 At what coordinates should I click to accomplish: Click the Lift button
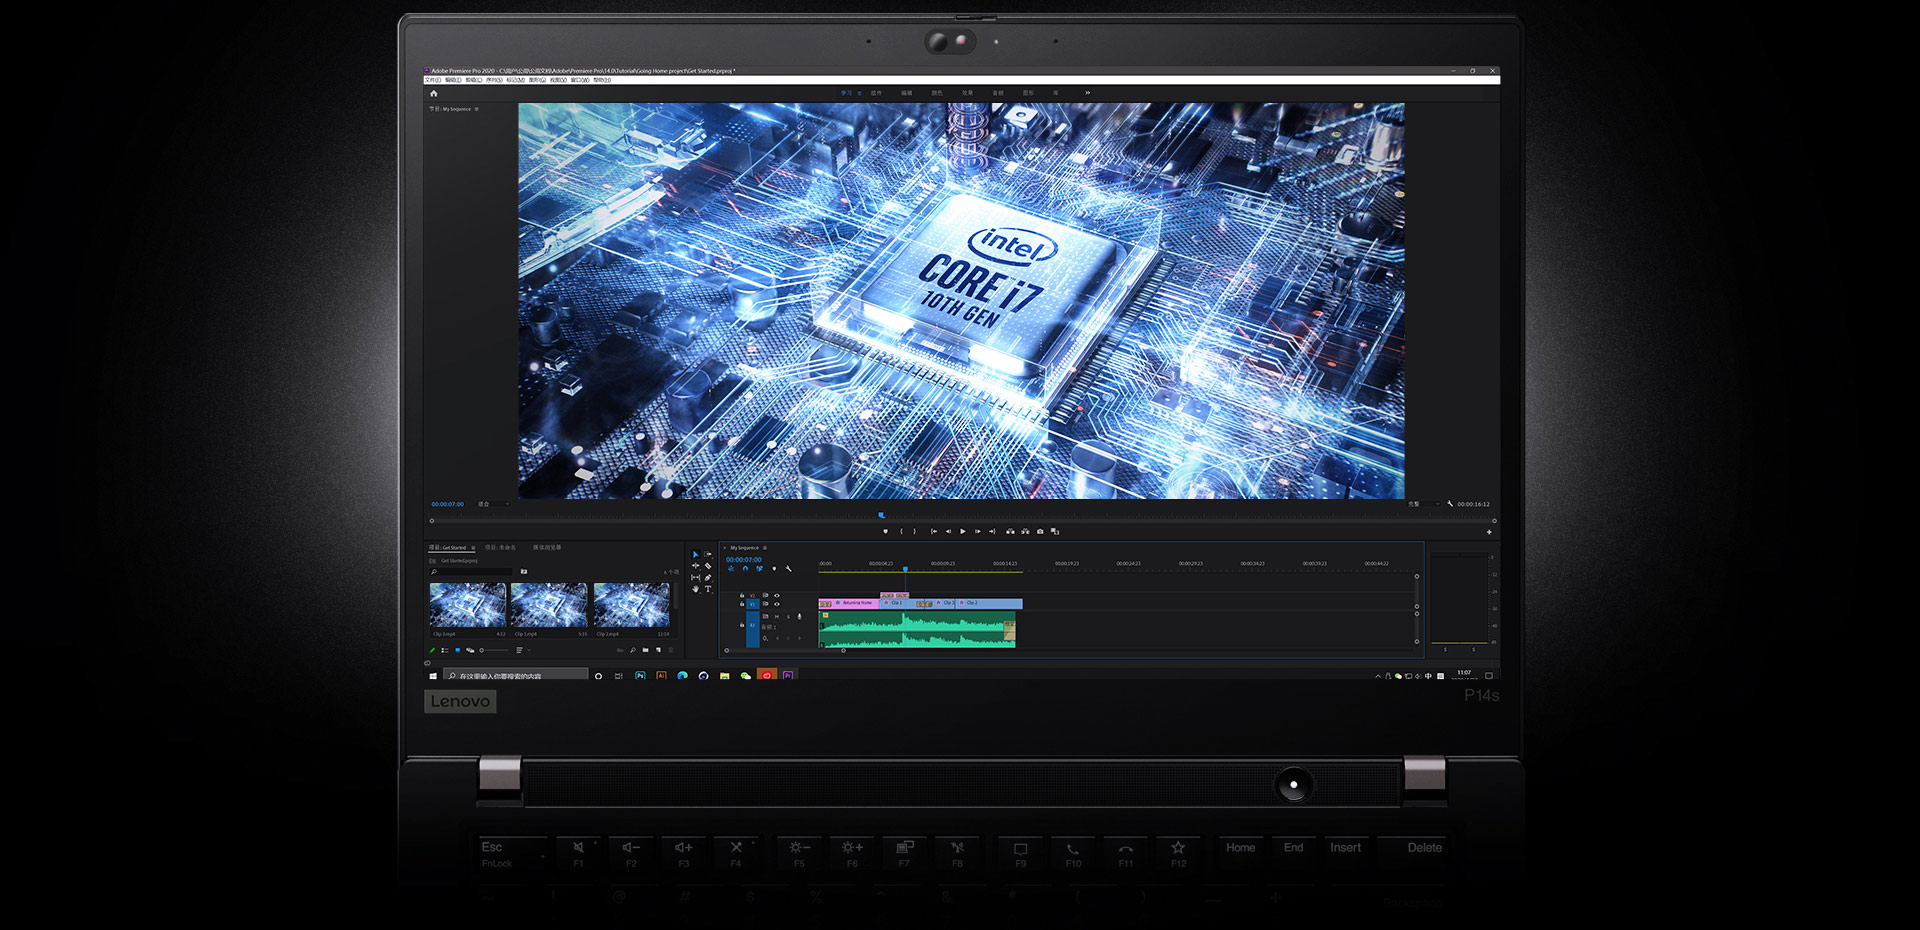pos(1010,531)
